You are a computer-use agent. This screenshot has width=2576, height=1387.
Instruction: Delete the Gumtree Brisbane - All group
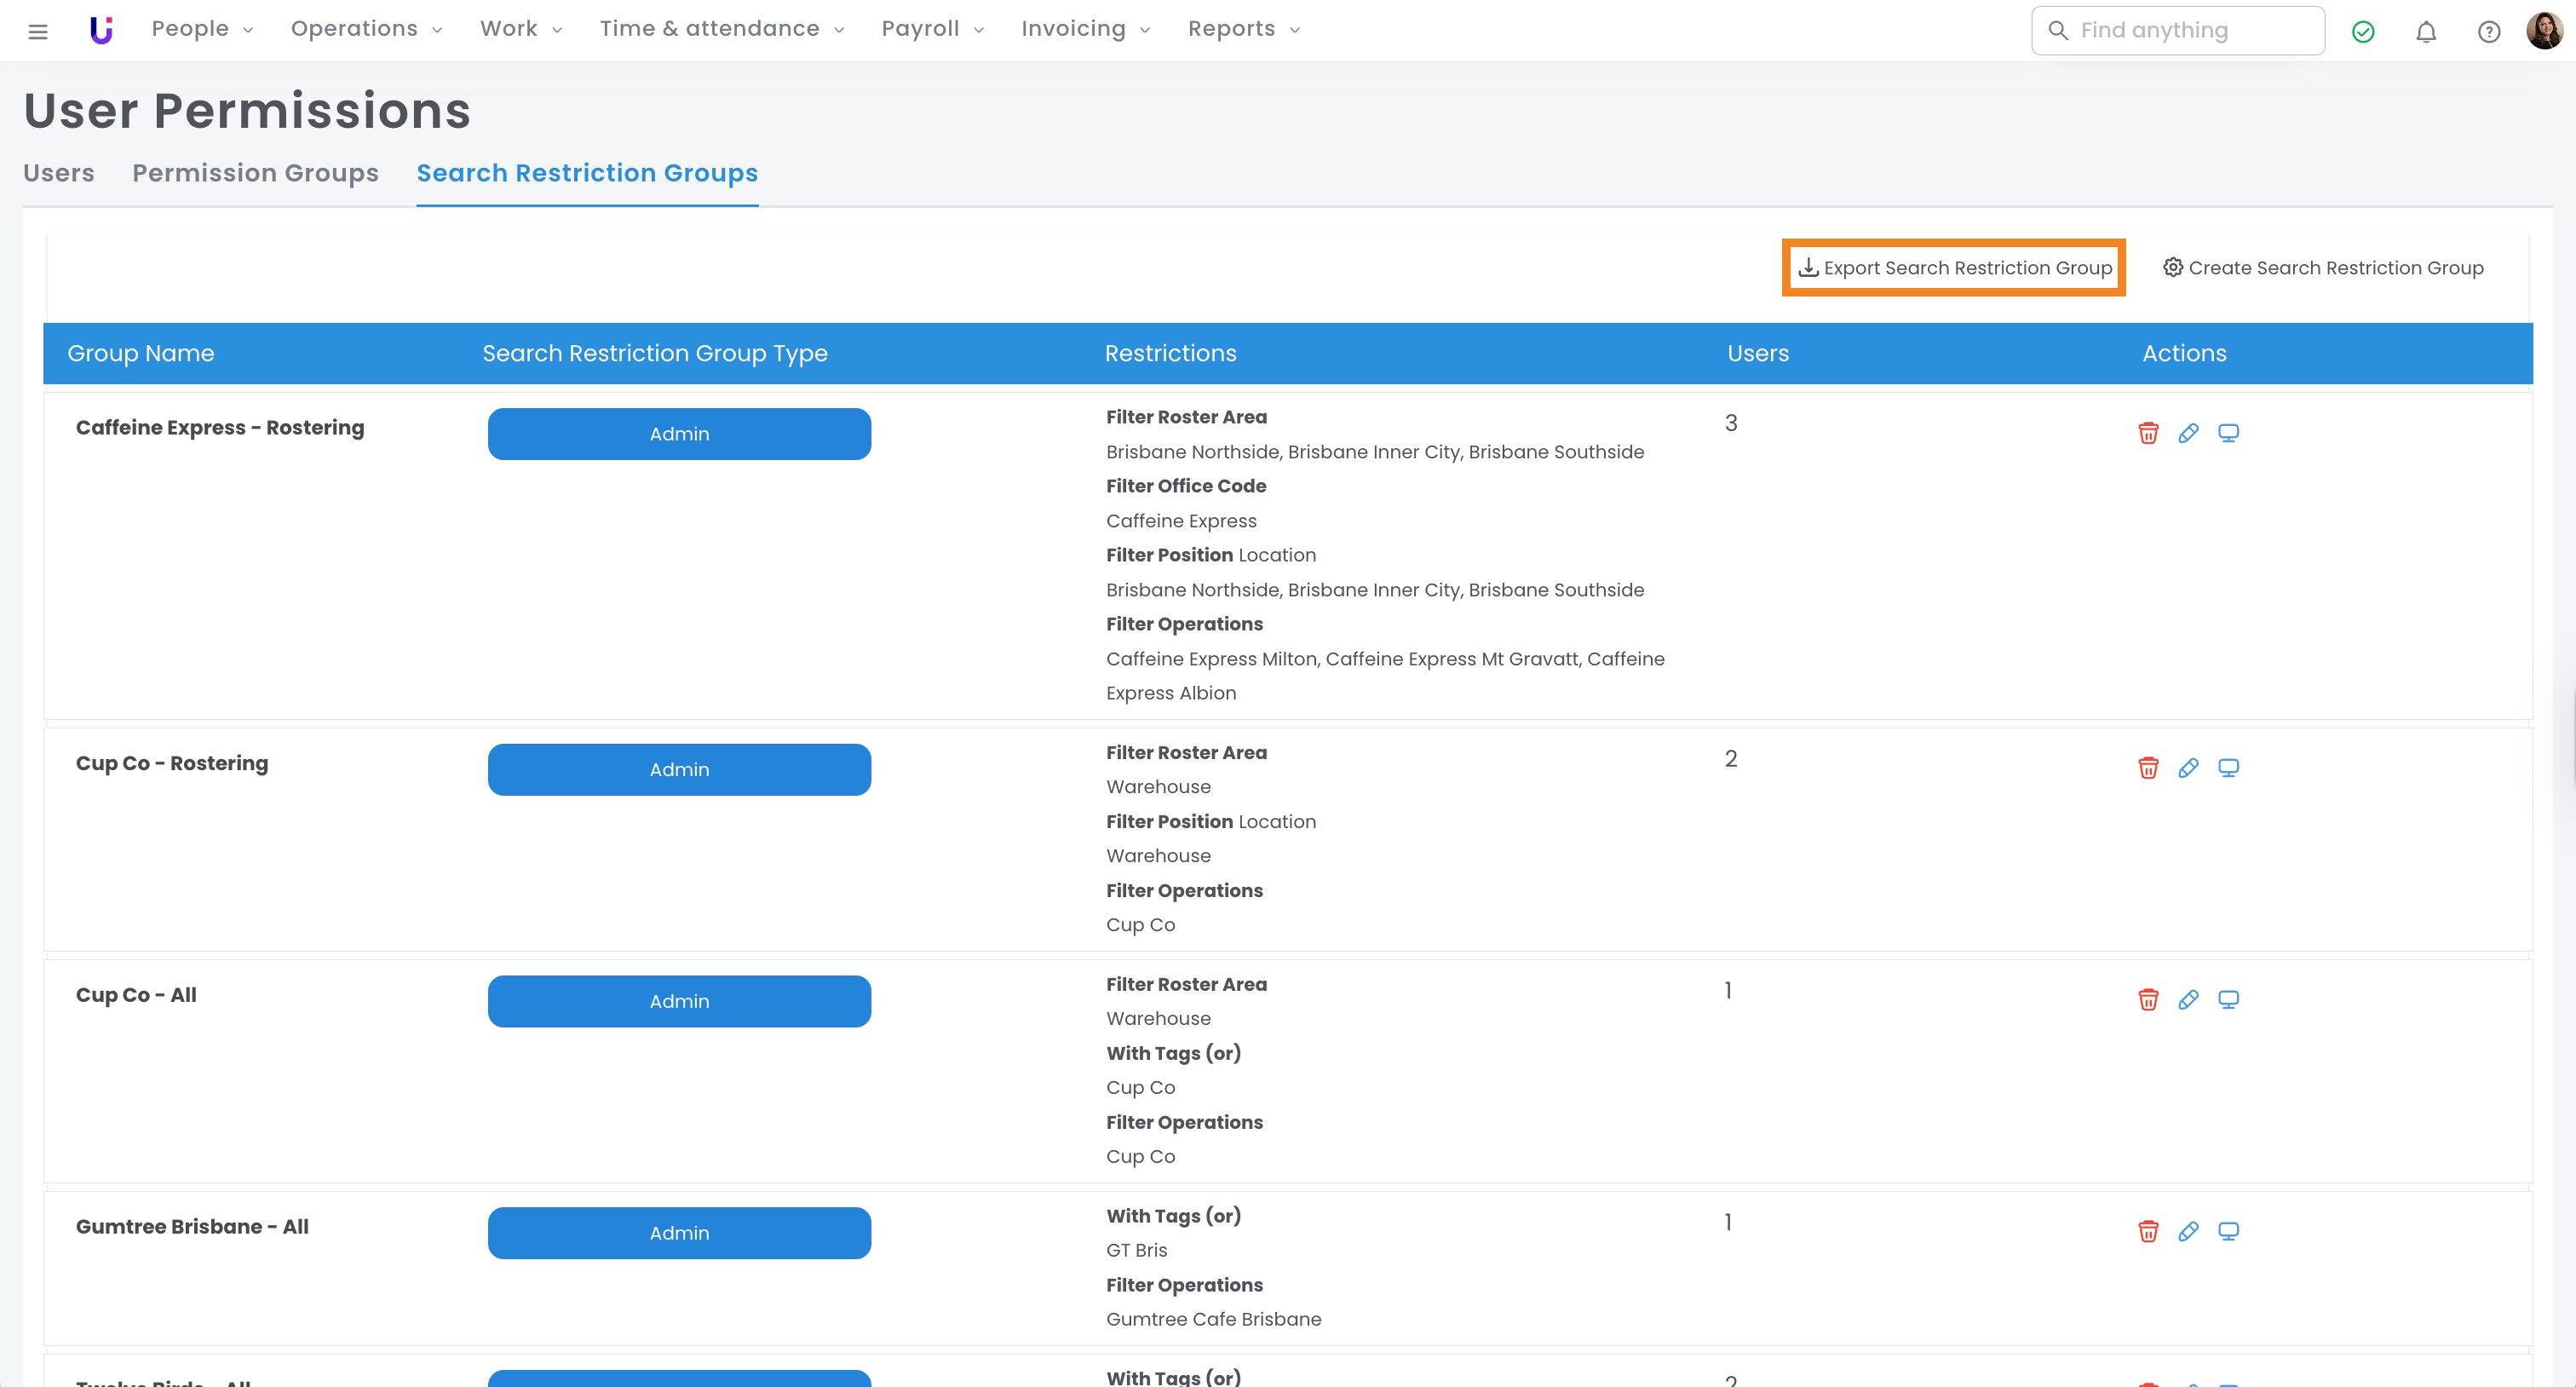pyautogui.click(x=2147, y=1231)
